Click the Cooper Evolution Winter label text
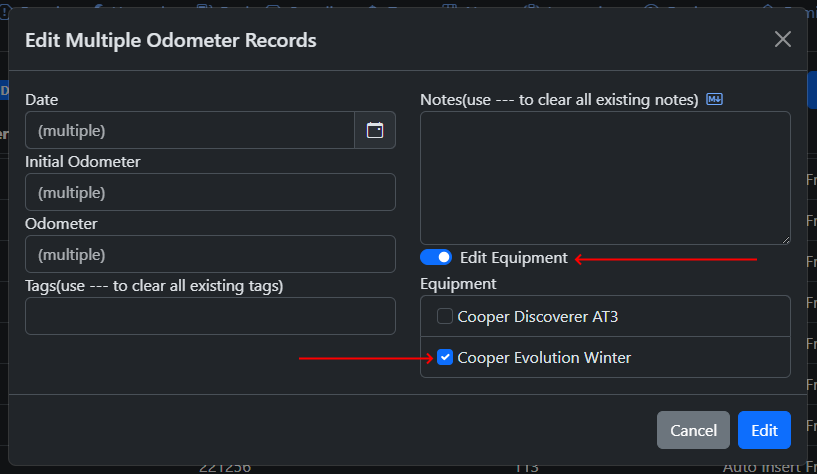This screenshot has height=474, width=817. pos(544,357)
